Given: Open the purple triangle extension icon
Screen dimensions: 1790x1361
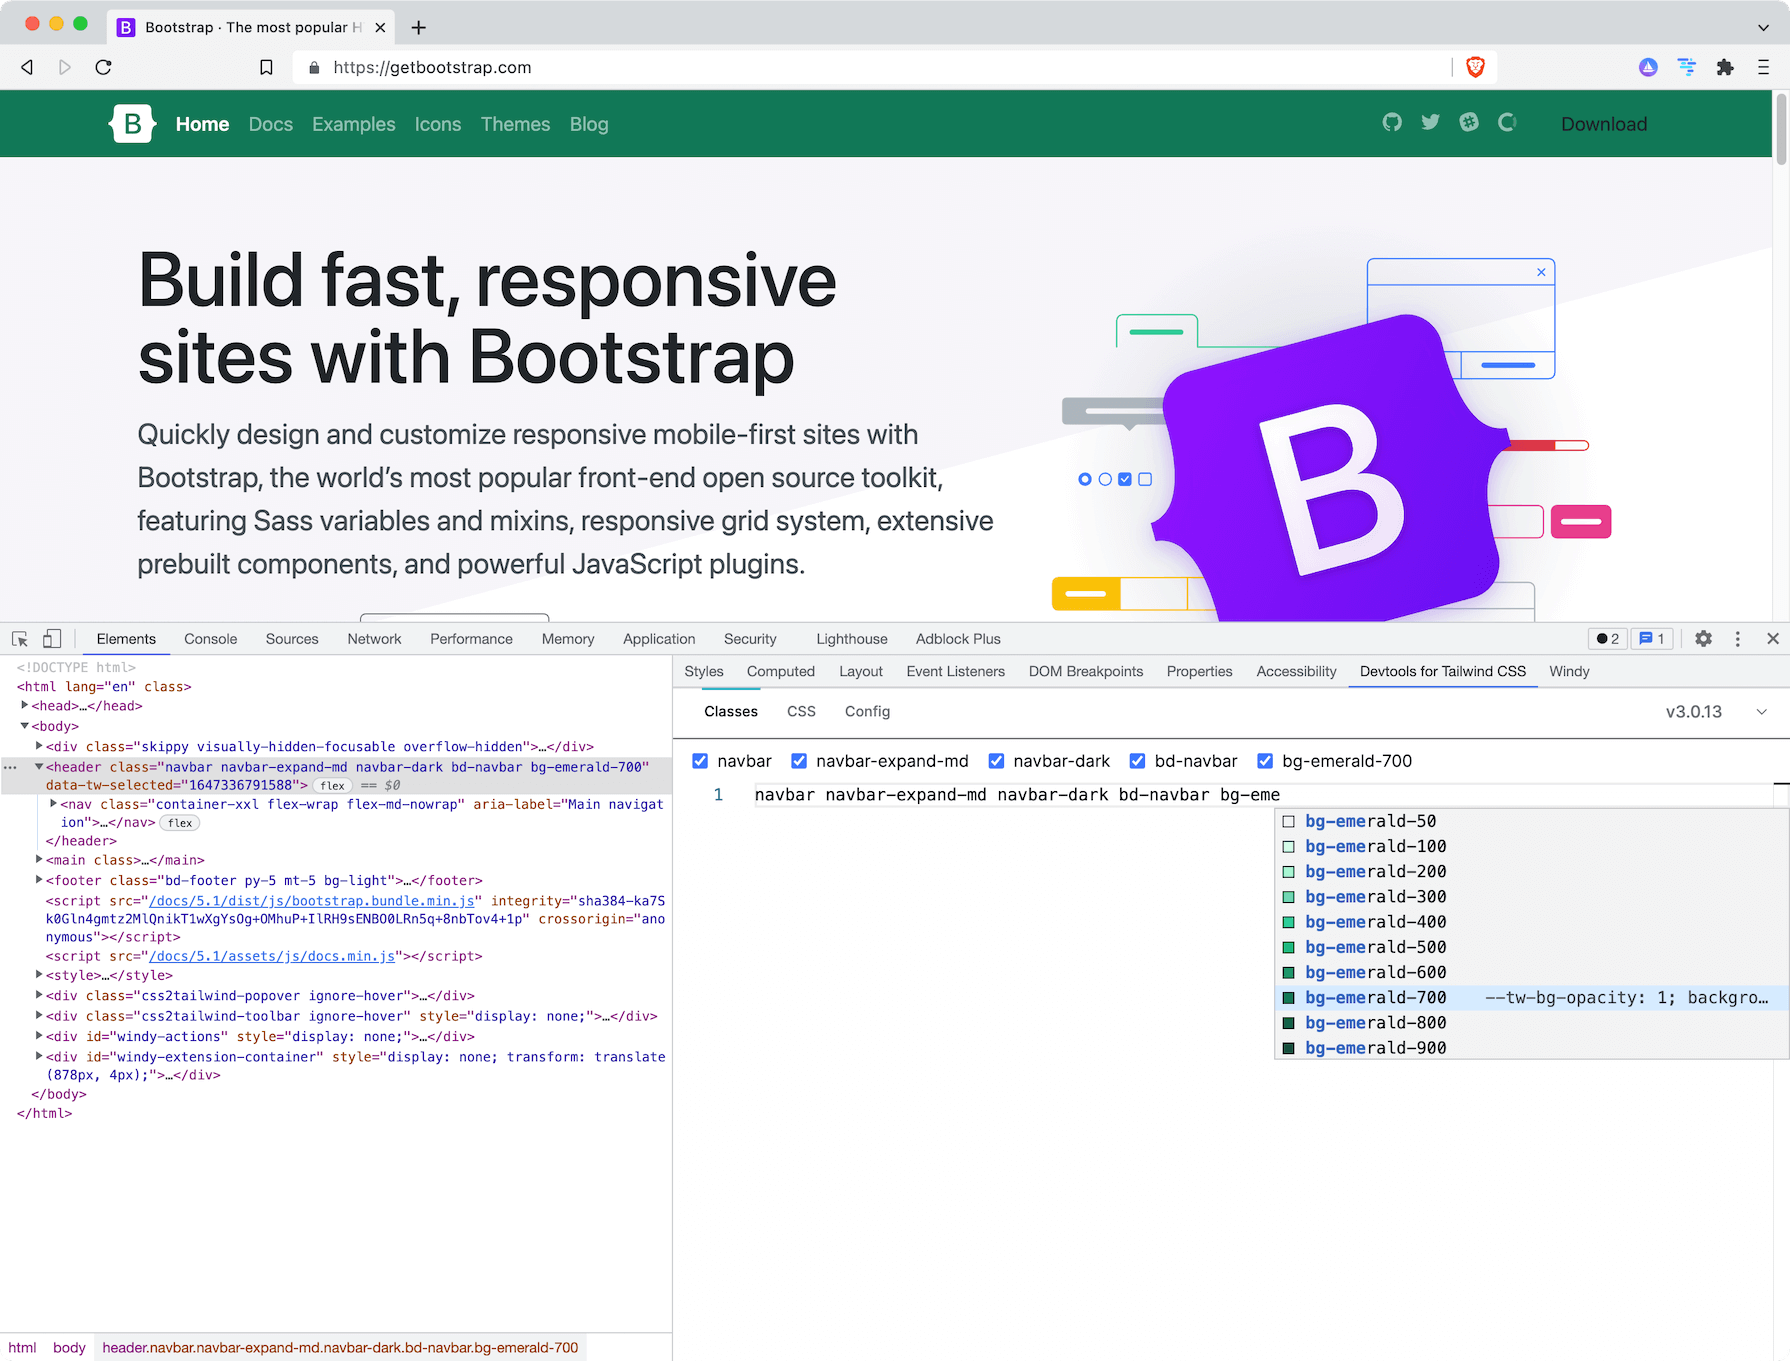Looking at the screenshot, I should [1648, 67].
